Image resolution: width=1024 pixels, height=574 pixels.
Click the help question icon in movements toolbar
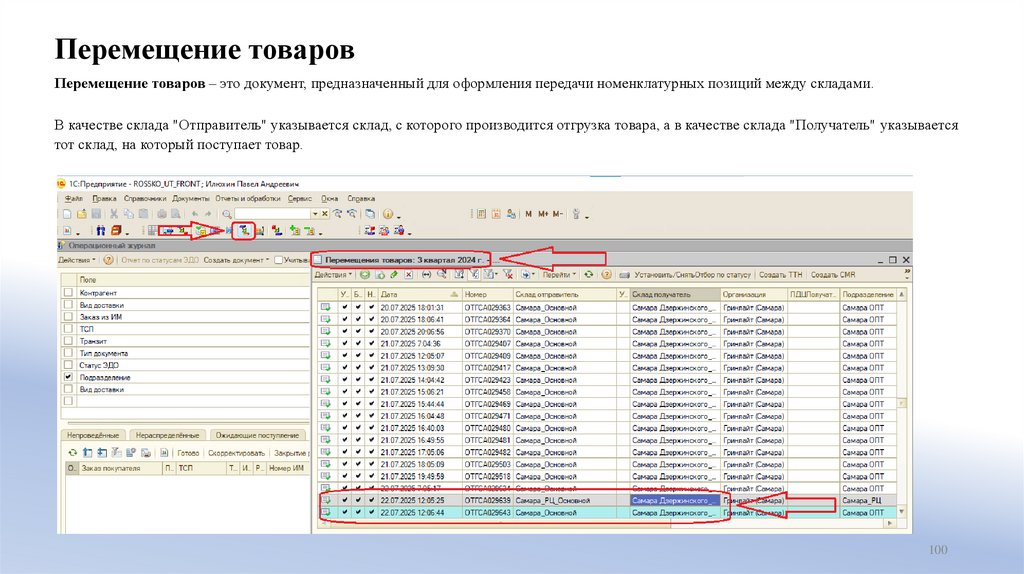point(606,275)
